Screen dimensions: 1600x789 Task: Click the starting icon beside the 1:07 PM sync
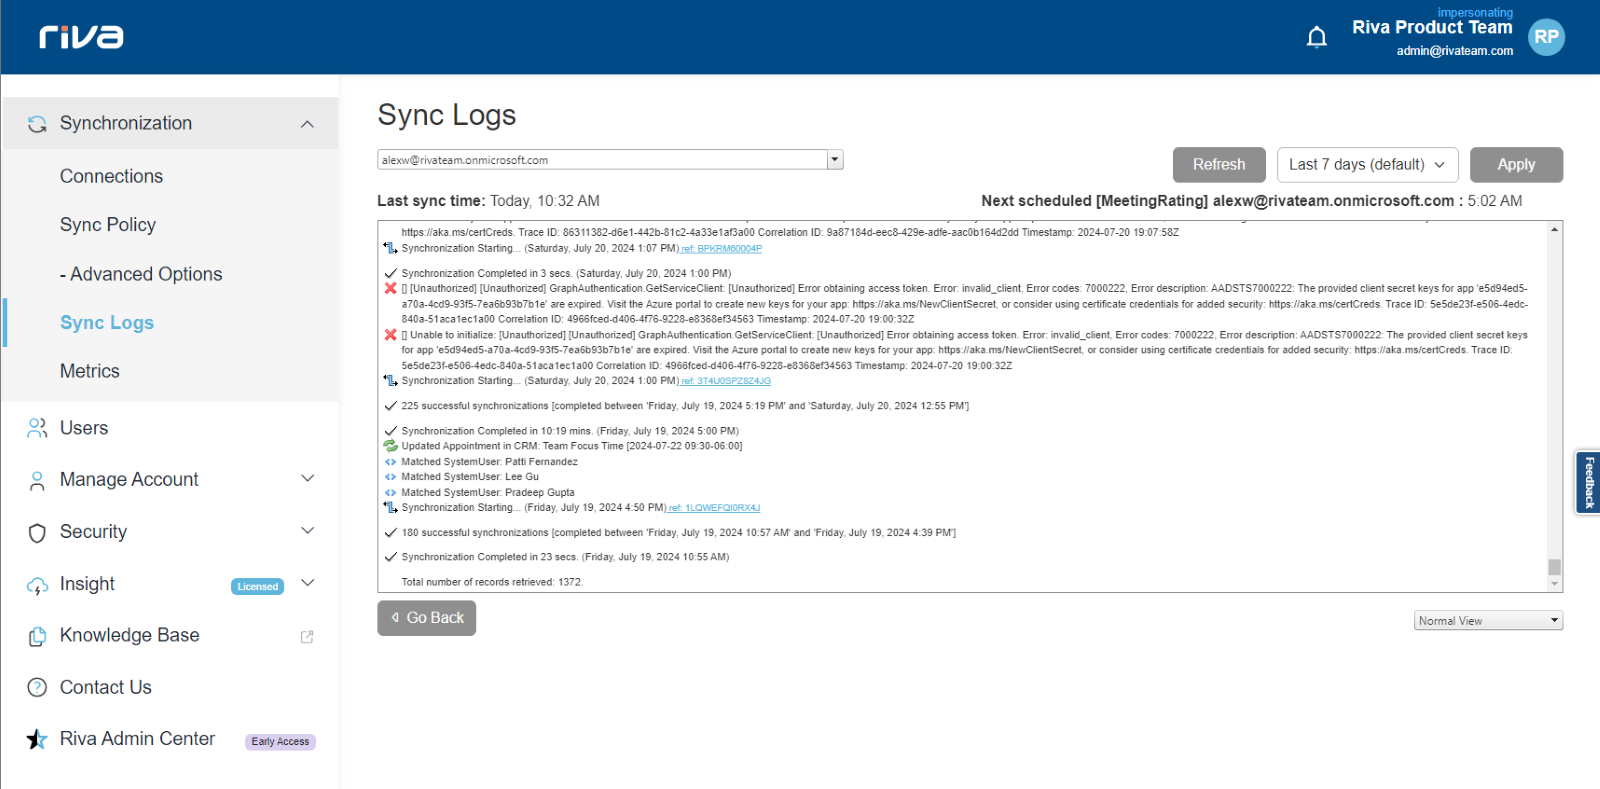(391, 248)
